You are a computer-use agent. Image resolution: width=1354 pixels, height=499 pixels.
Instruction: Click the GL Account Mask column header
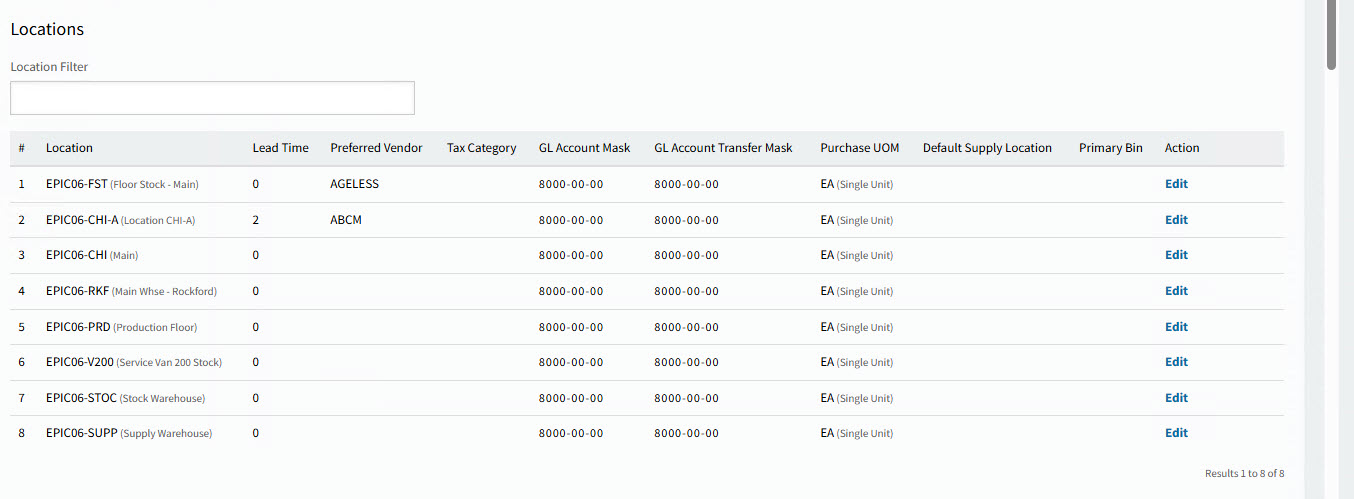pos(584,148)
